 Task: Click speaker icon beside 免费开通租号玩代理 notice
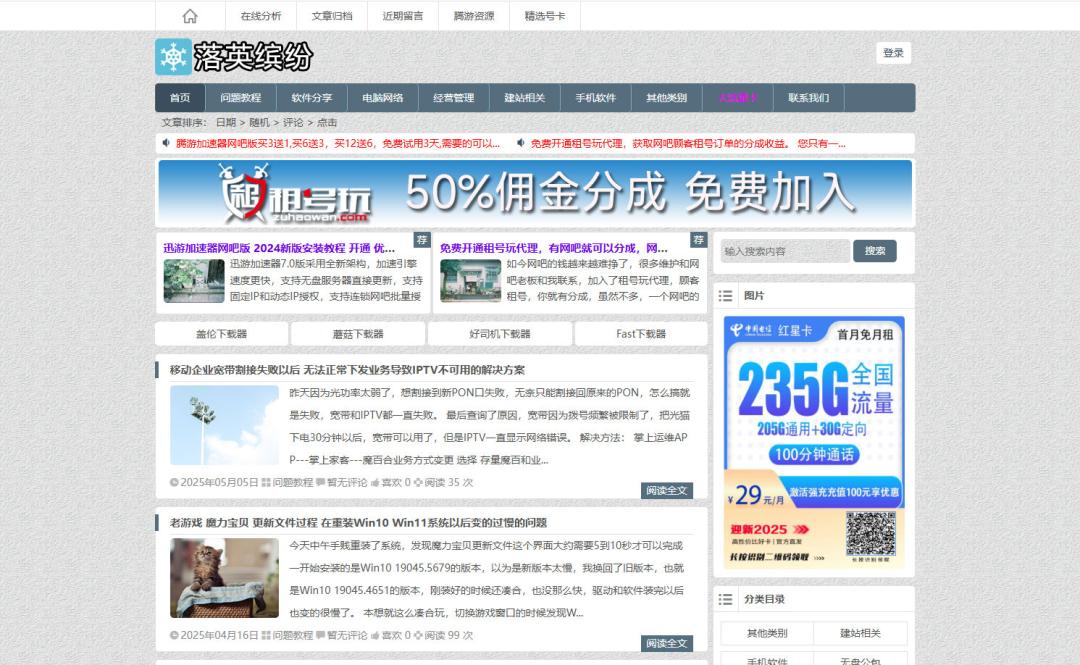tap(521, 143)
